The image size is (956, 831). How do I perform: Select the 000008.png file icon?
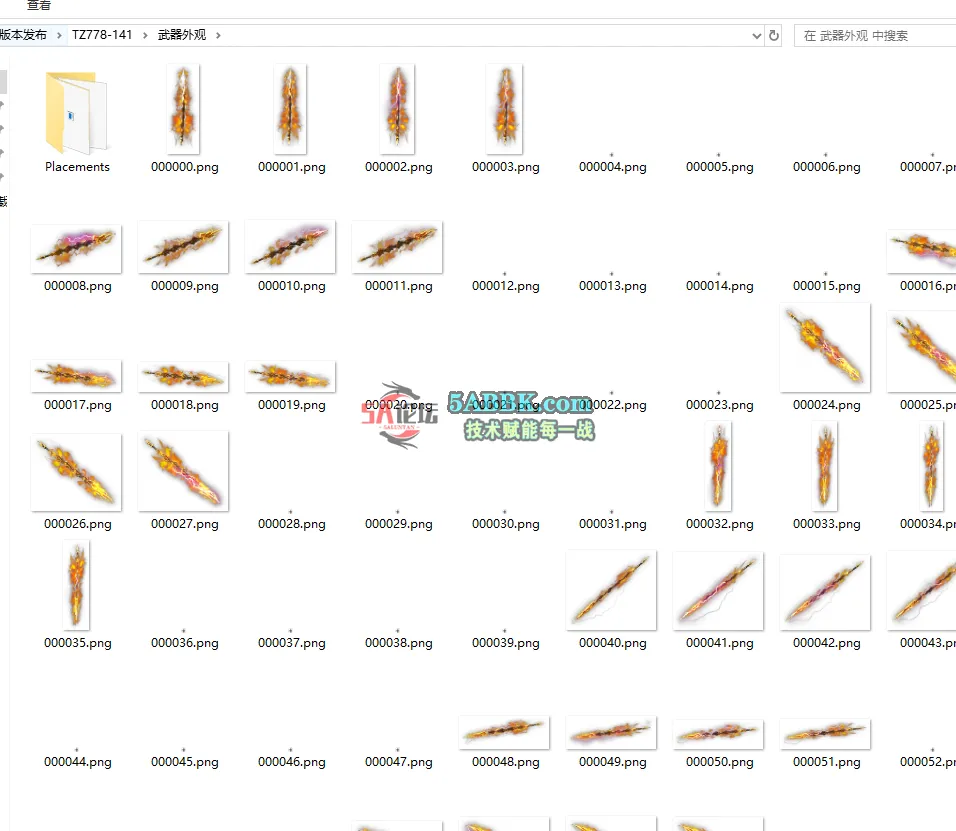tap(76, 248)
